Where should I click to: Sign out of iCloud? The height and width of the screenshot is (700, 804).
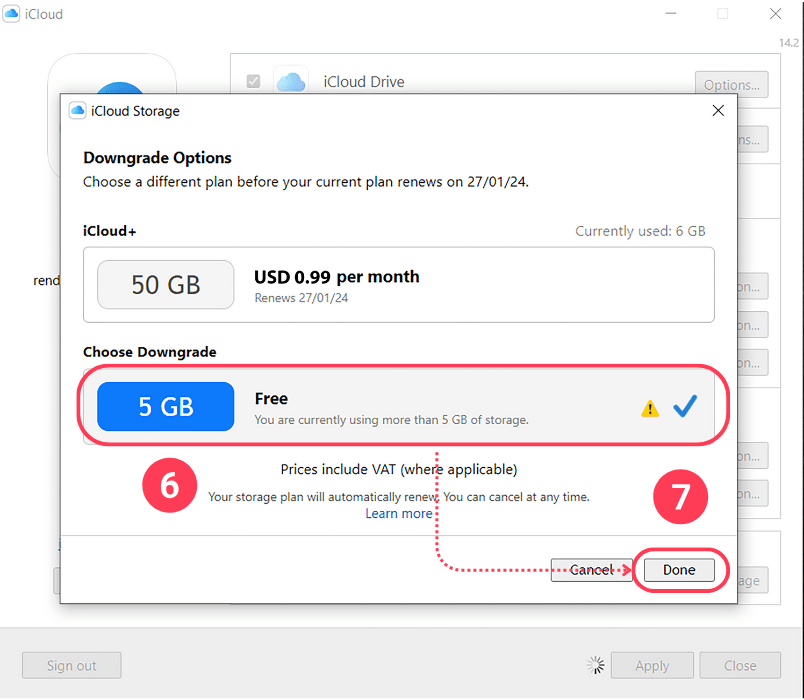point(71,665)
